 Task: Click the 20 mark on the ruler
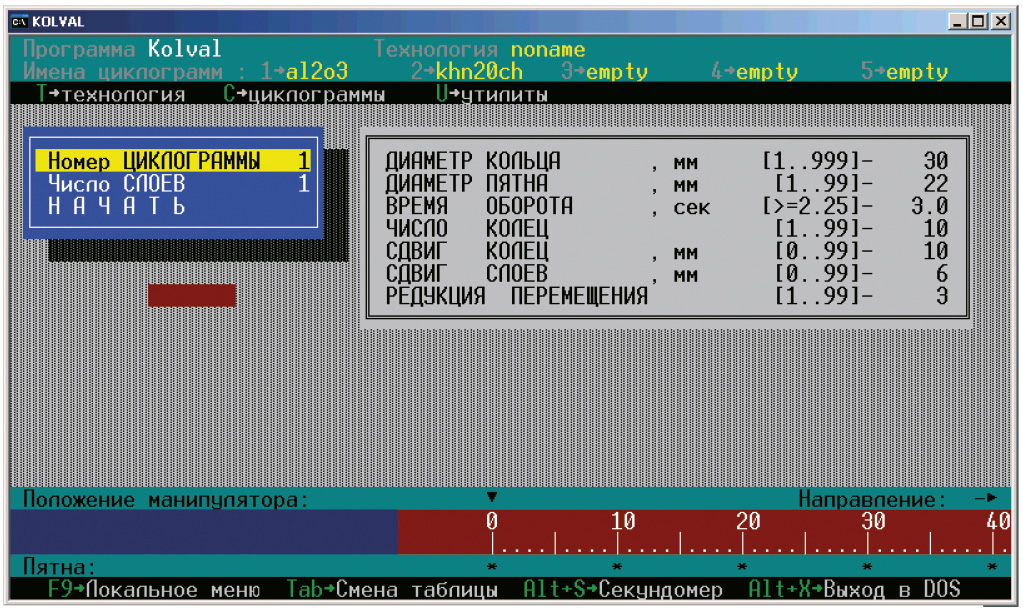[748, 521]
